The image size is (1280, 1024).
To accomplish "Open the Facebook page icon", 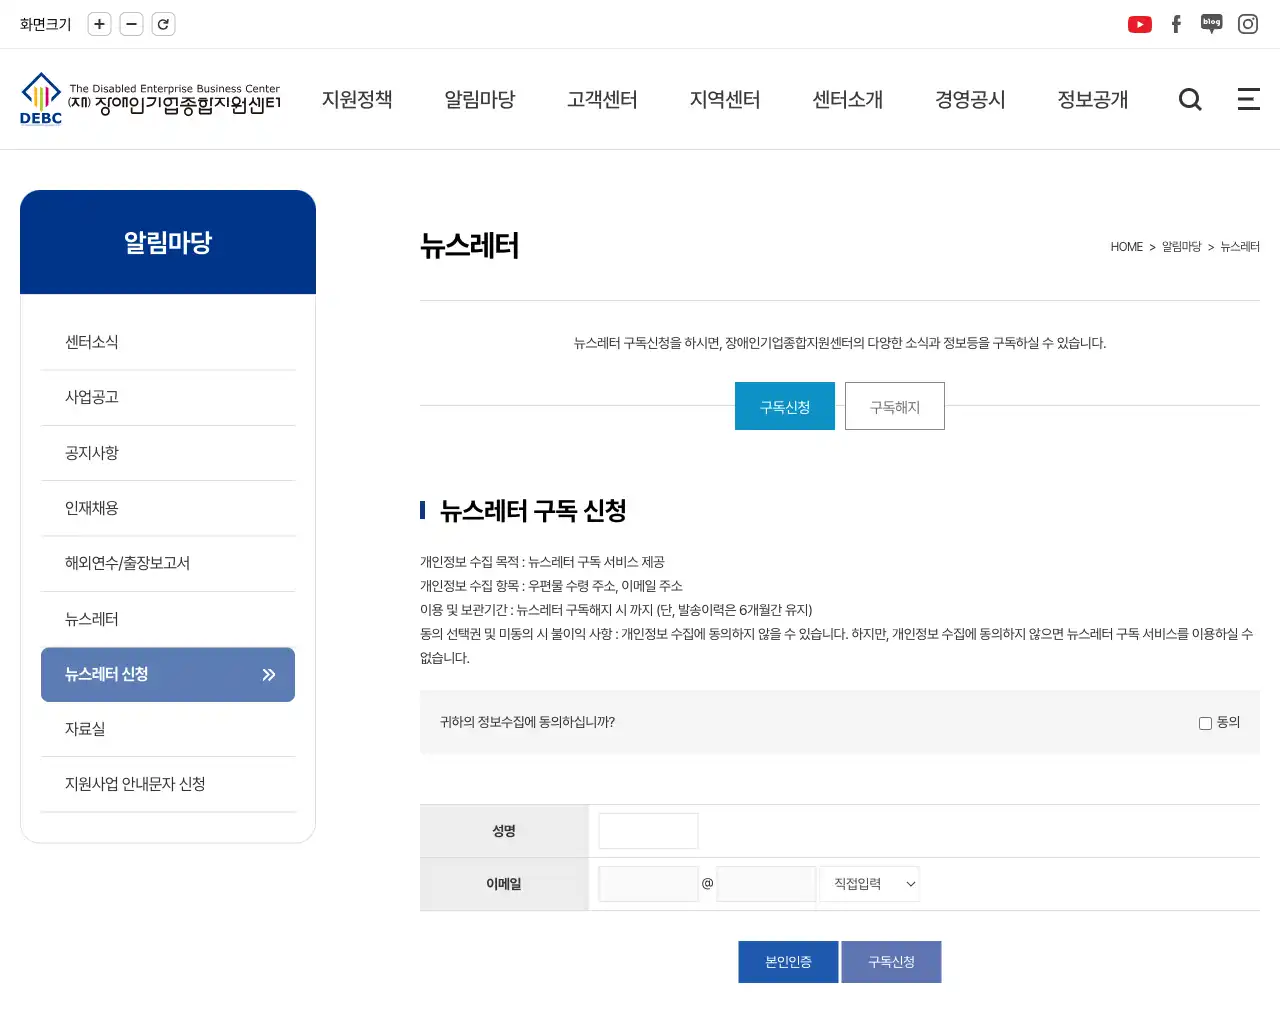I will click(x=1176, y=24).
